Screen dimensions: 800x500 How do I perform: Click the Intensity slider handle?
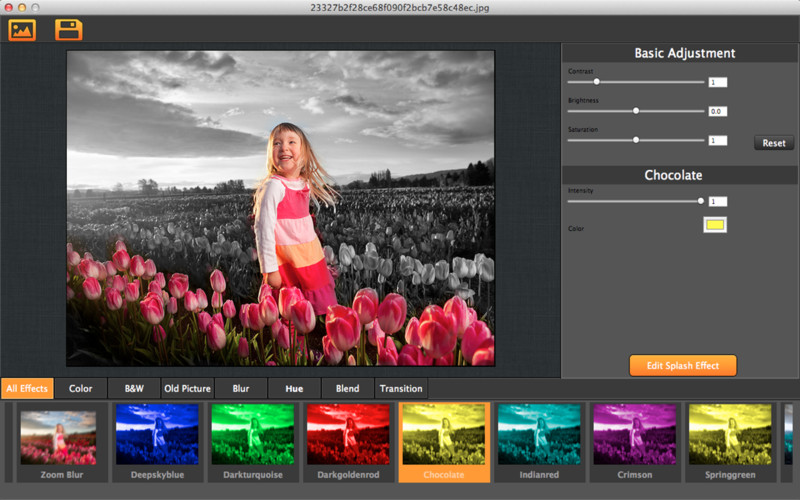click(x=701, y=201)
